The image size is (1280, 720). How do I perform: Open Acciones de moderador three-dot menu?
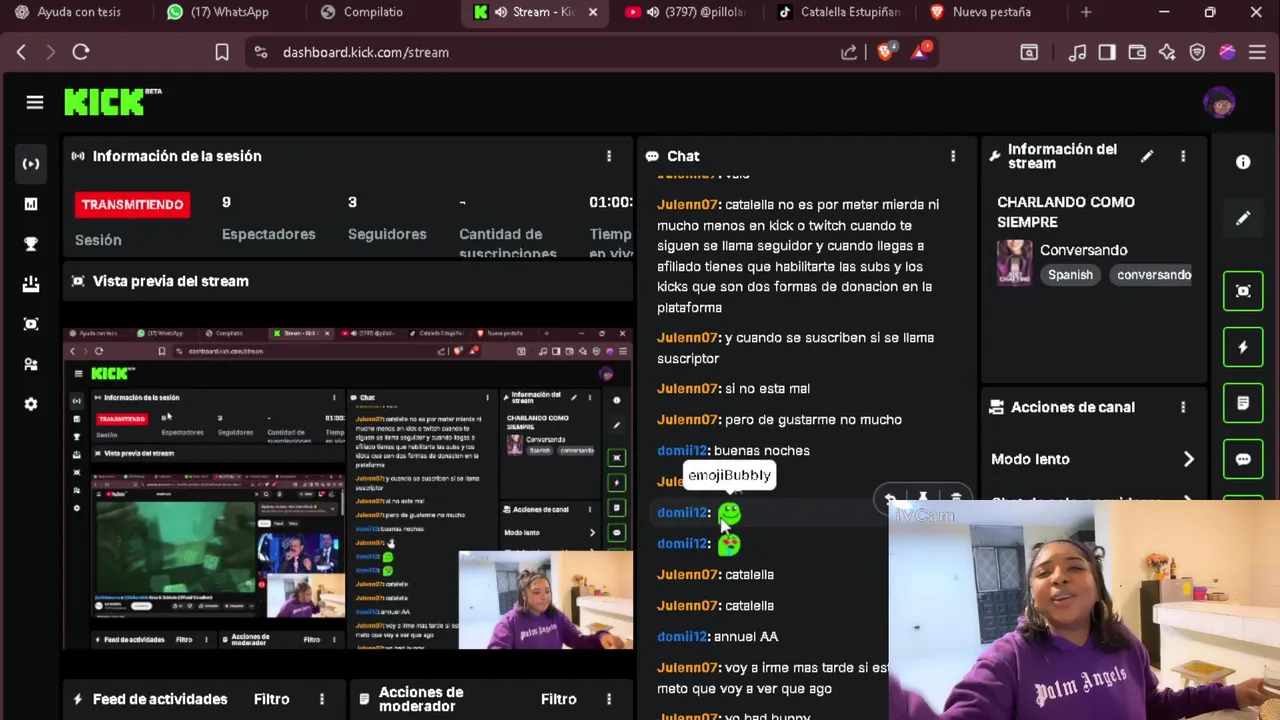[x=609, y=699]
